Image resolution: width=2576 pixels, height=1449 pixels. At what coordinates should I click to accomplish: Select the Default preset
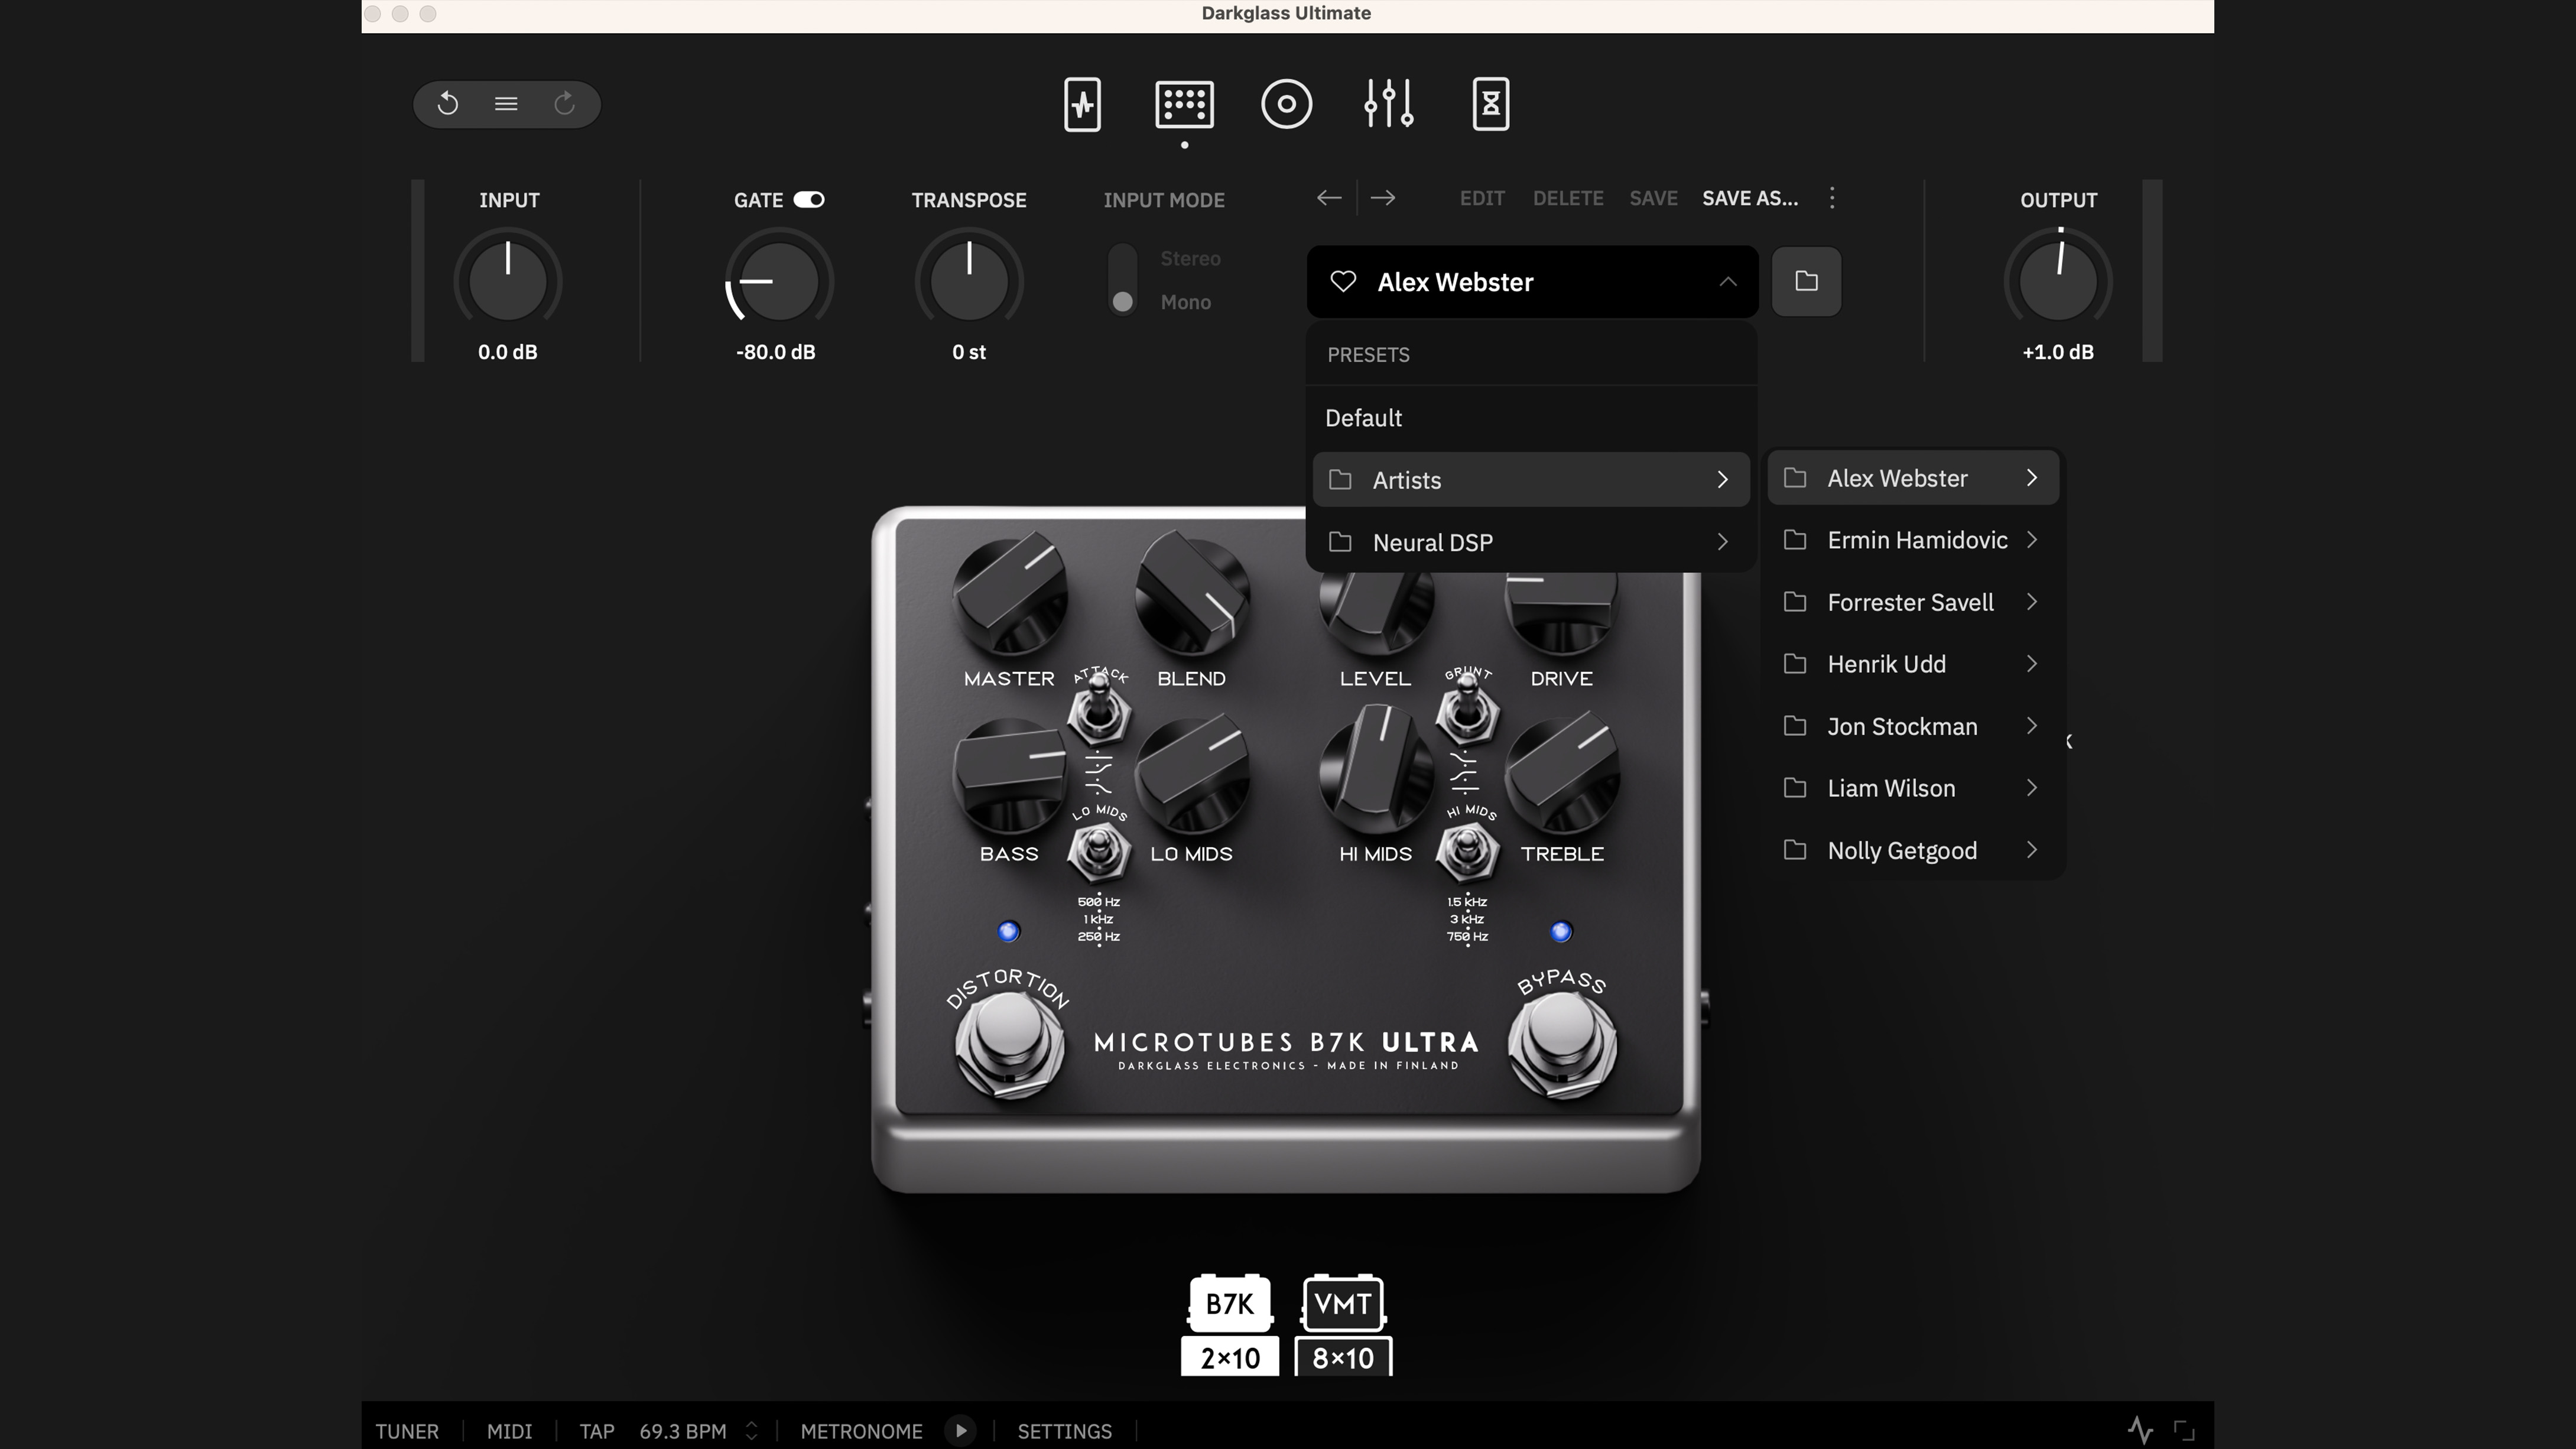tap(1531, 418)
